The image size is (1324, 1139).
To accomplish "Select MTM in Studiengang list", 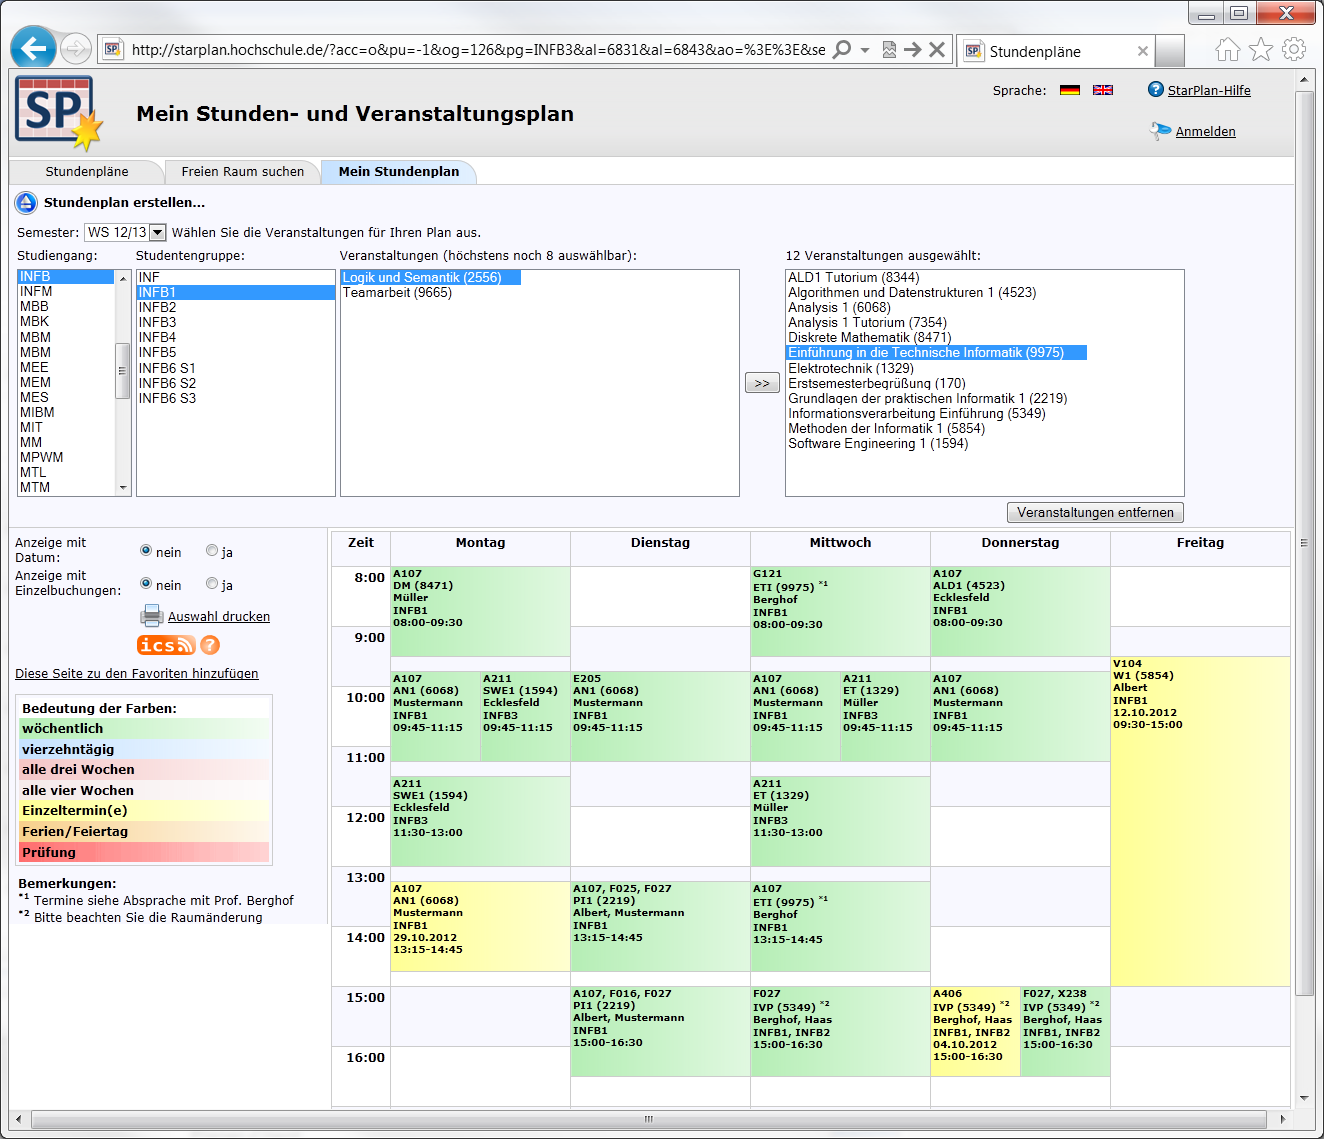I will tap(66, 488).
